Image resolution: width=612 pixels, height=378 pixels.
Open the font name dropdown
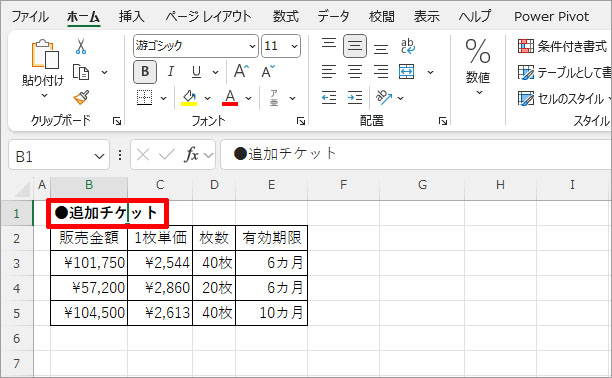click(x=252, y=46)
